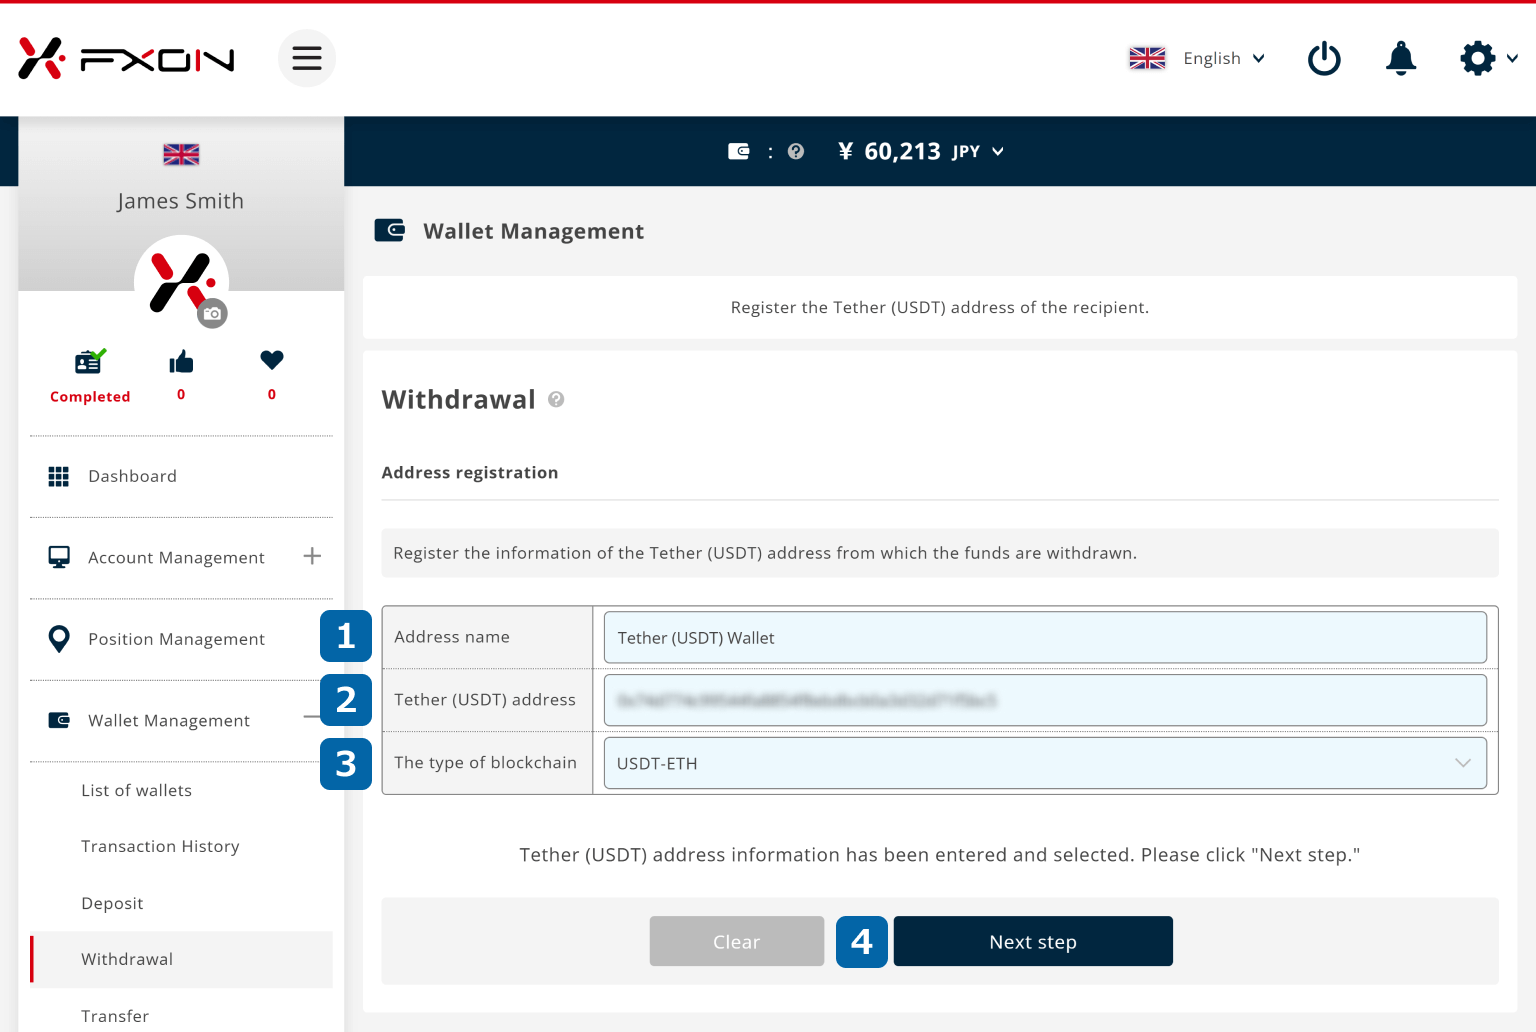Click the Dashboard grid icon
Screen dimensions: 1536x1032
click(x=59, y=476)
